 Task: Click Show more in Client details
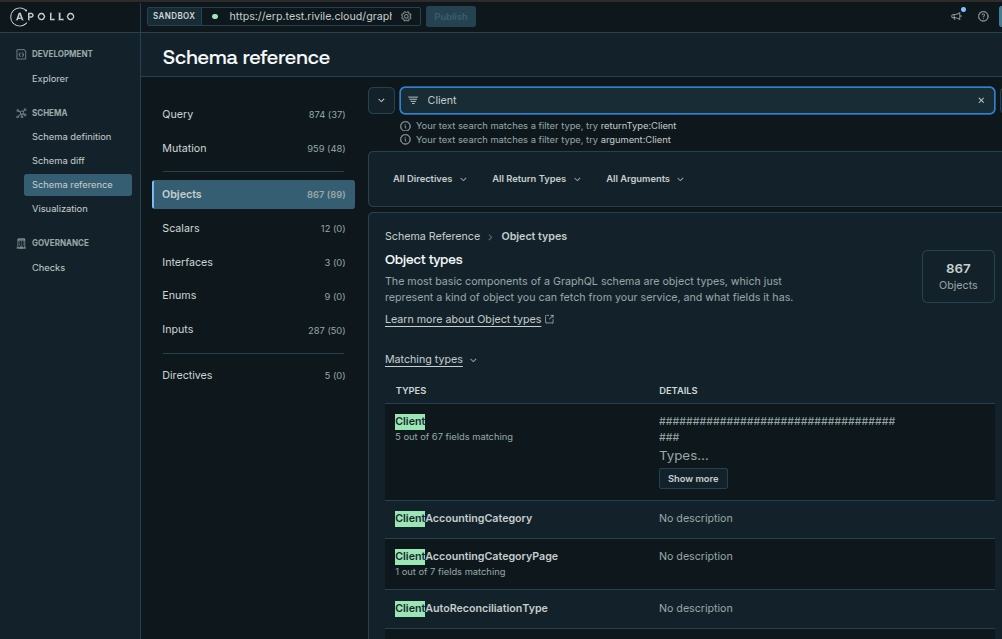693,479
